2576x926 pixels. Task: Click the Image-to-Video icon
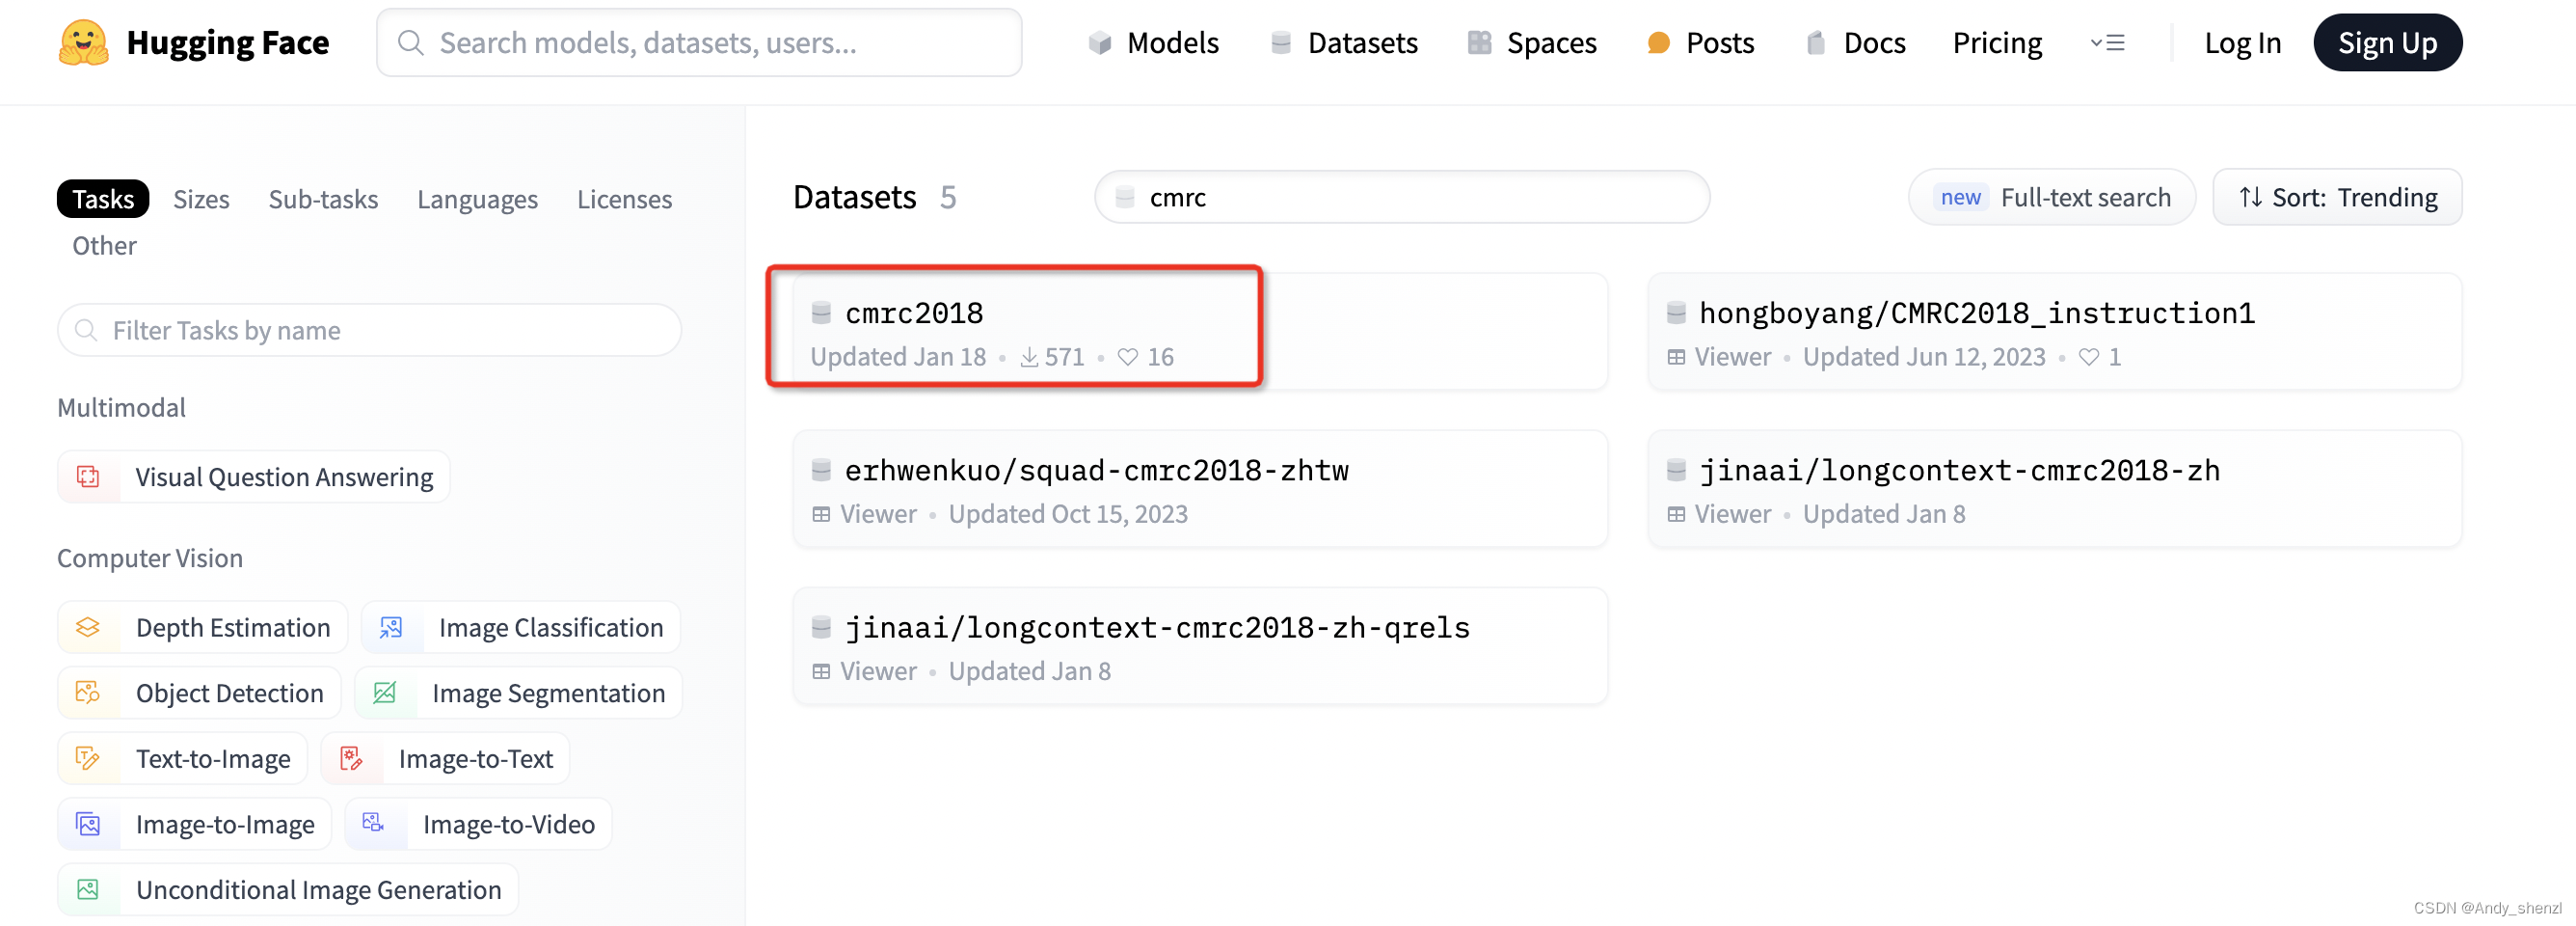(373, 823)
